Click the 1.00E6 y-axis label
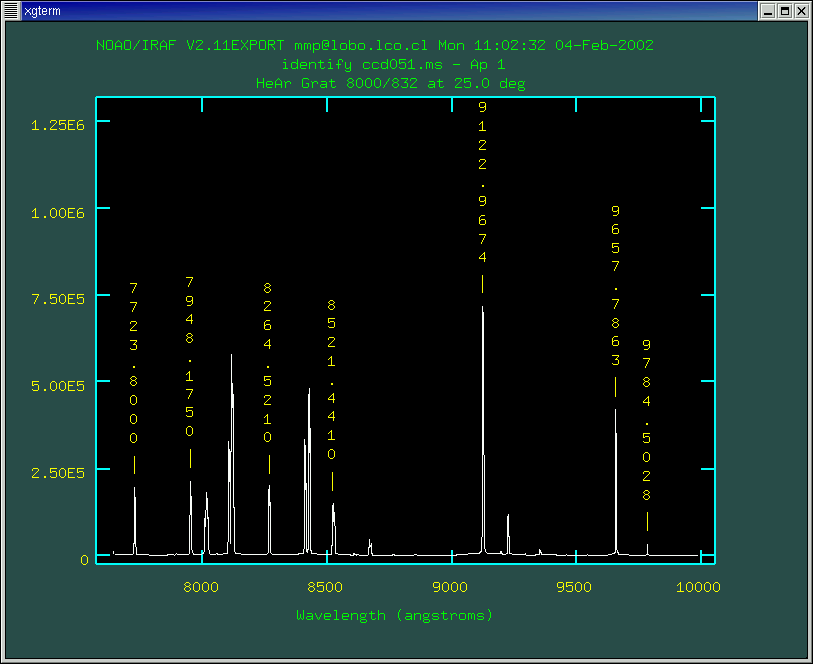The width and height of the screenshot is (813, 664). click(58, 213)
